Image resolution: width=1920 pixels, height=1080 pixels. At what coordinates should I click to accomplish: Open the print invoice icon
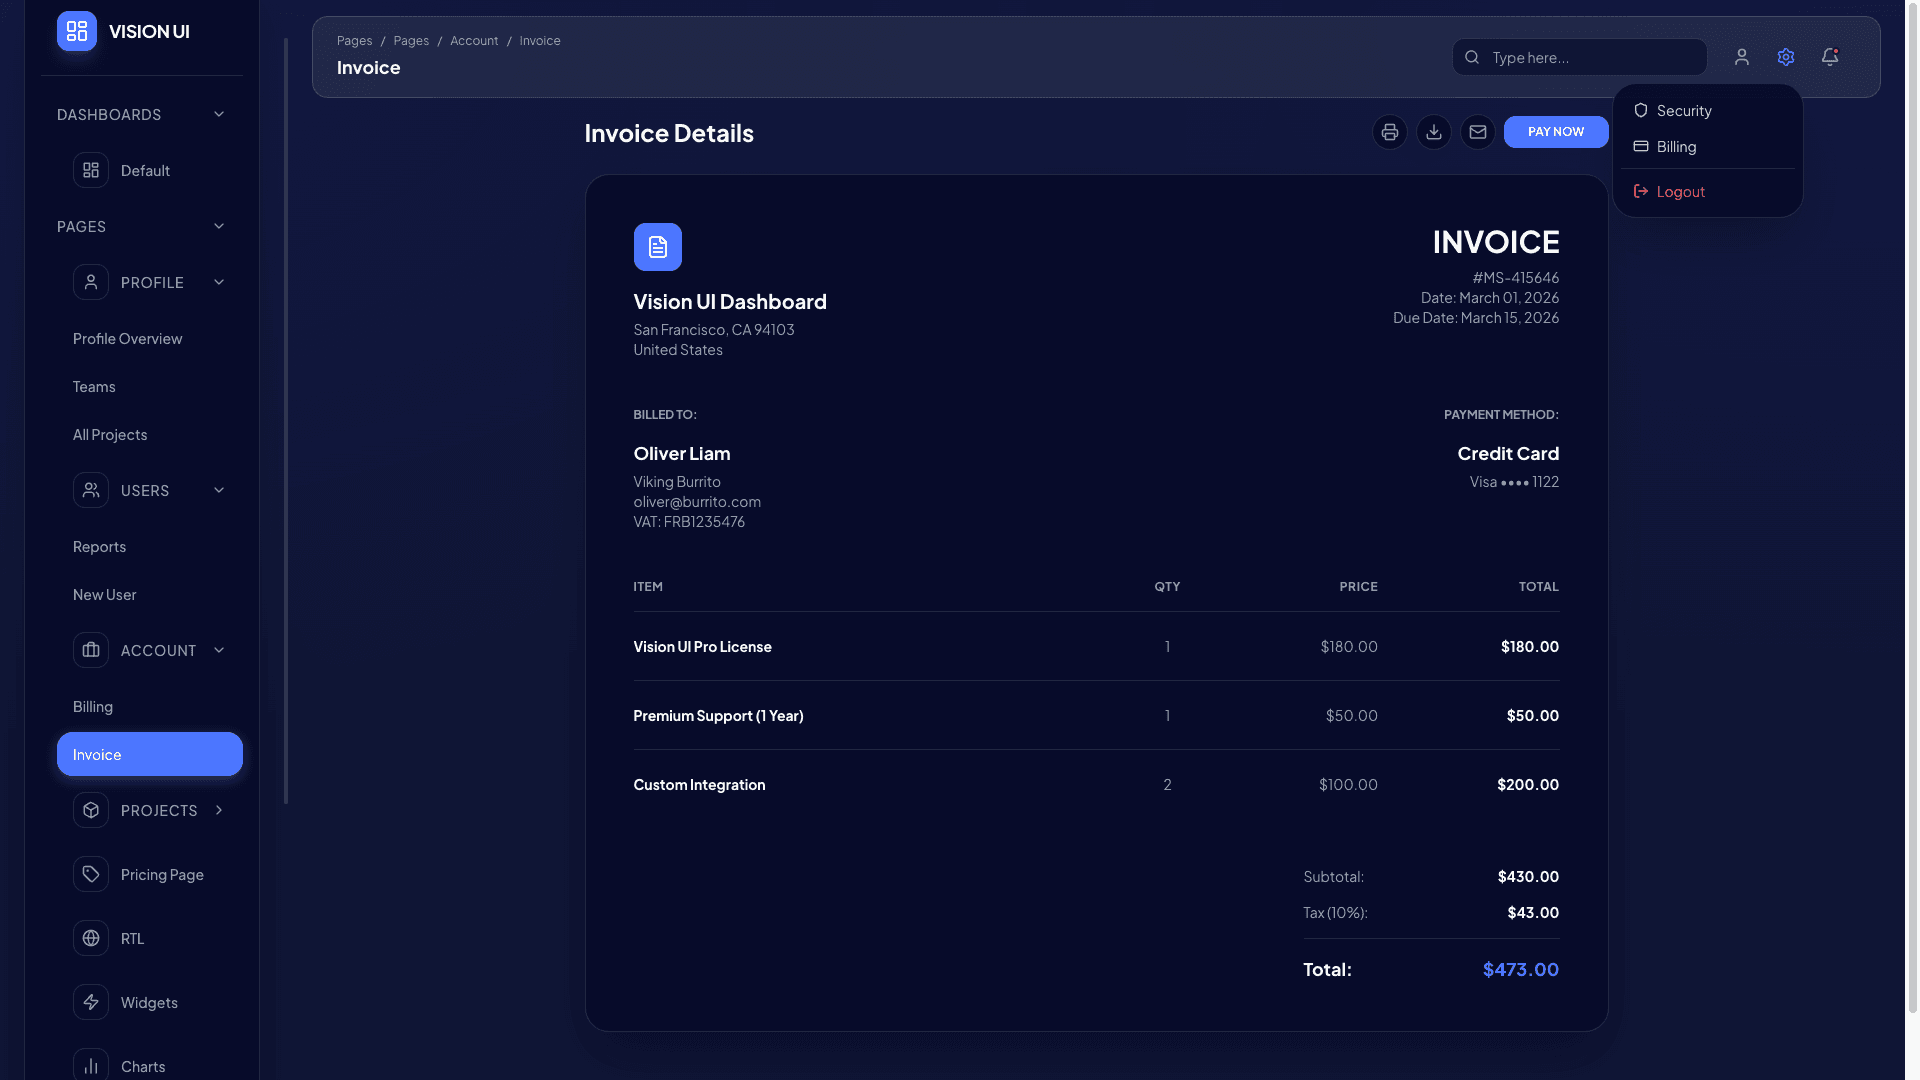1389,131
